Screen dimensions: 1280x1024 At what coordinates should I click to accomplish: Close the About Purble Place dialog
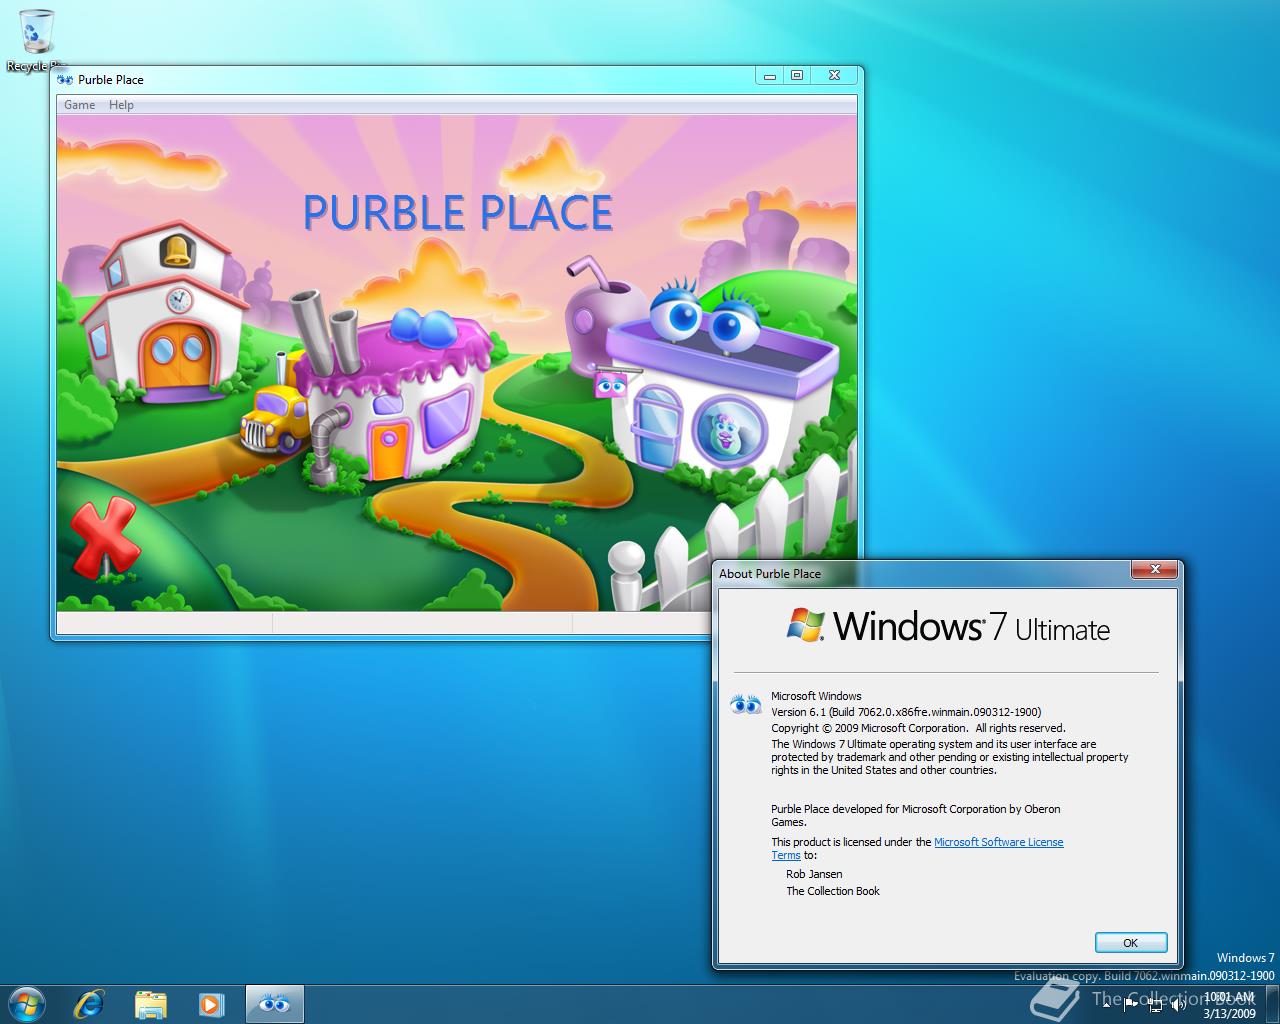coord(1155,570)
